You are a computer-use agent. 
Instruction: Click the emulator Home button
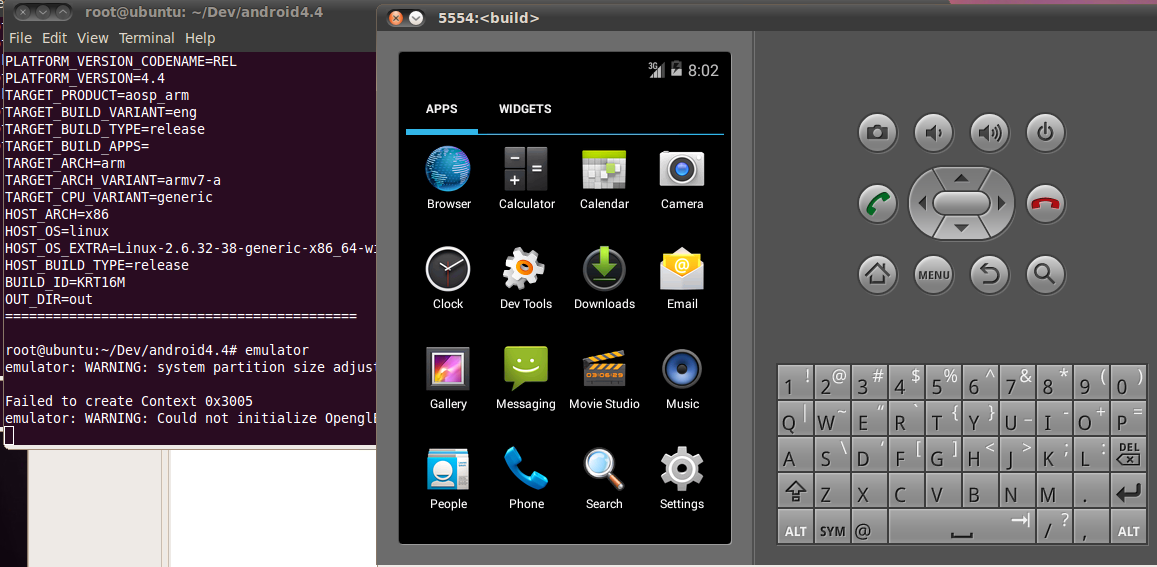pos(877,275)
